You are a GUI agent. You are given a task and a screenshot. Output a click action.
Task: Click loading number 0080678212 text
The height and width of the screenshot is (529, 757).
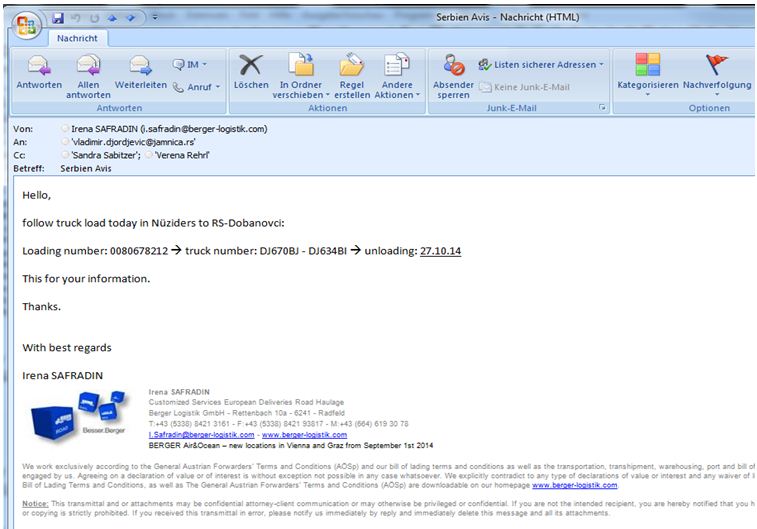coord(139,251)
